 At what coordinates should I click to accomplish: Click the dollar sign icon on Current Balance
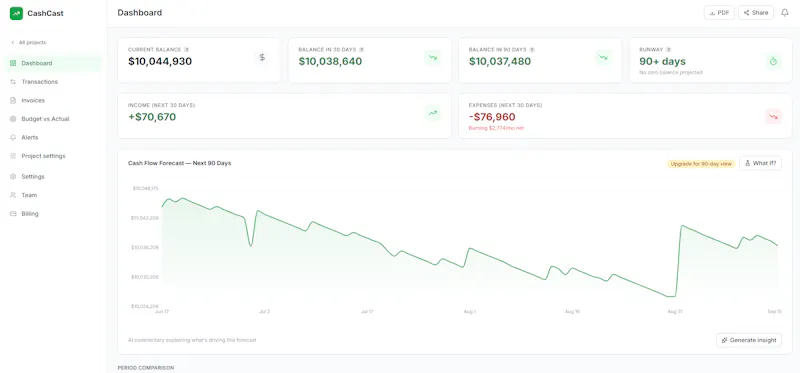262,58
